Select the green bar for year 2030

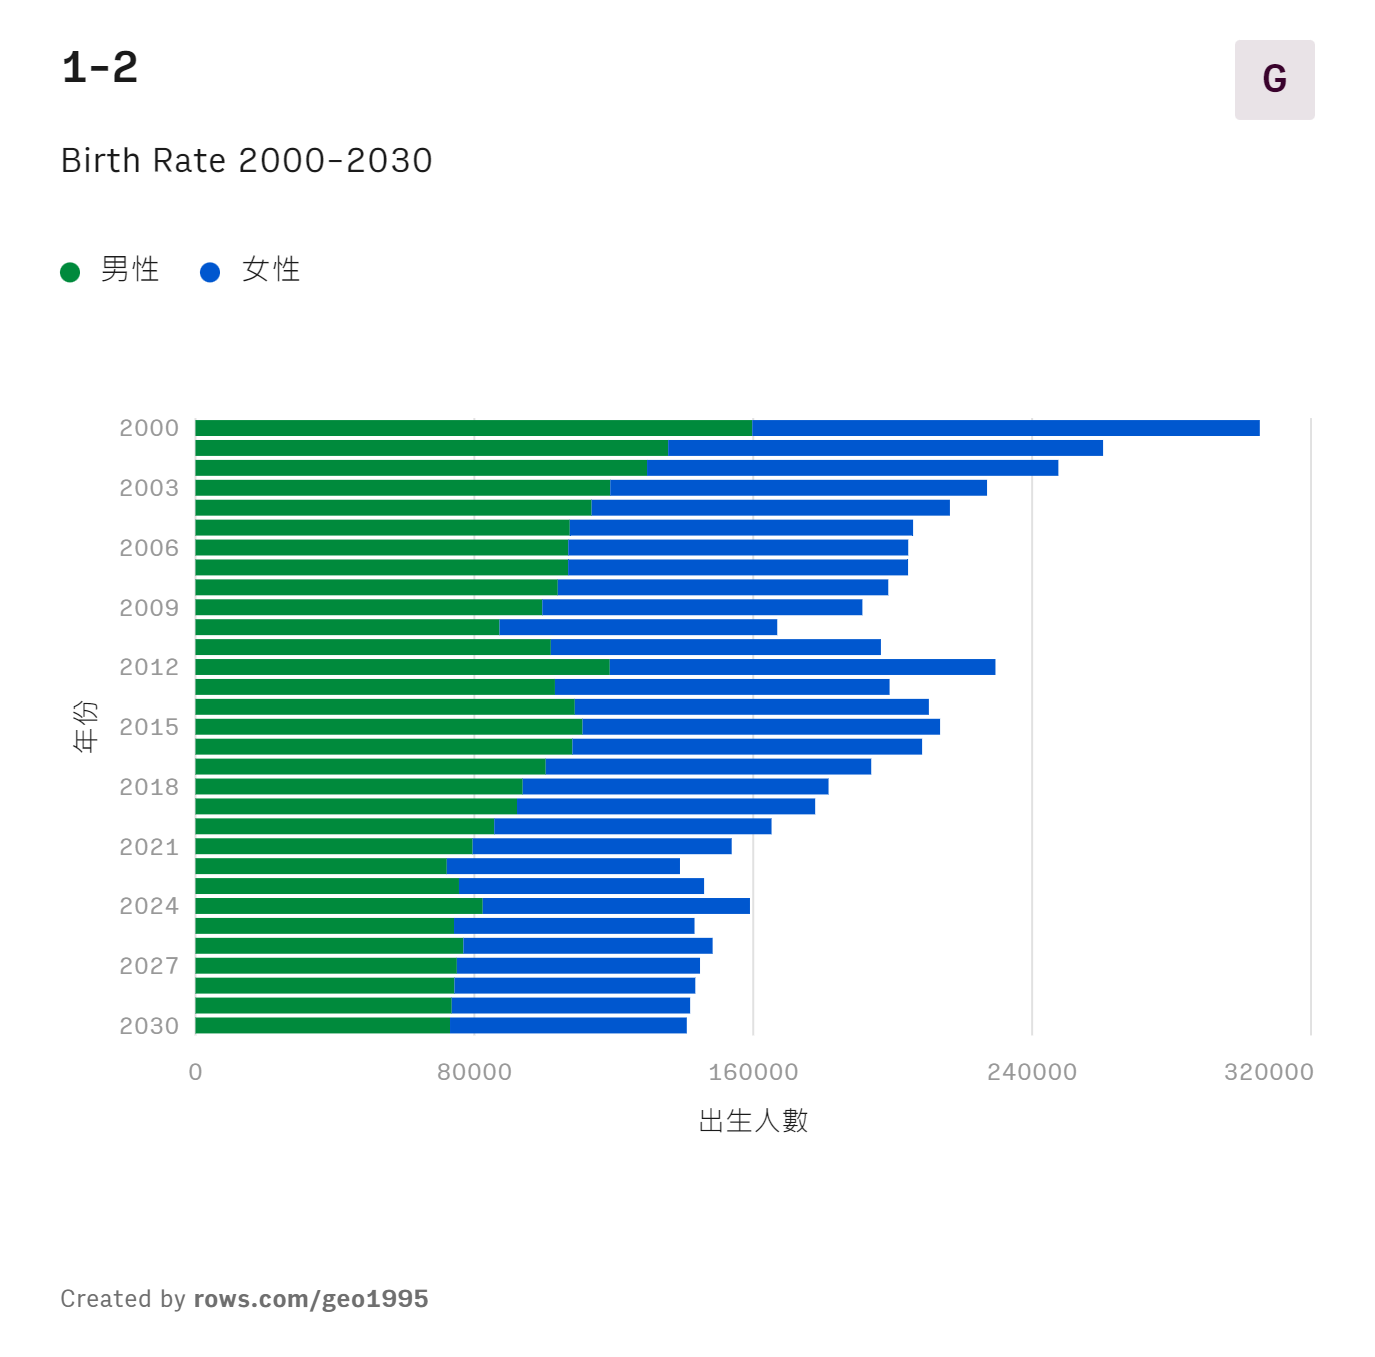point(322,1025)
